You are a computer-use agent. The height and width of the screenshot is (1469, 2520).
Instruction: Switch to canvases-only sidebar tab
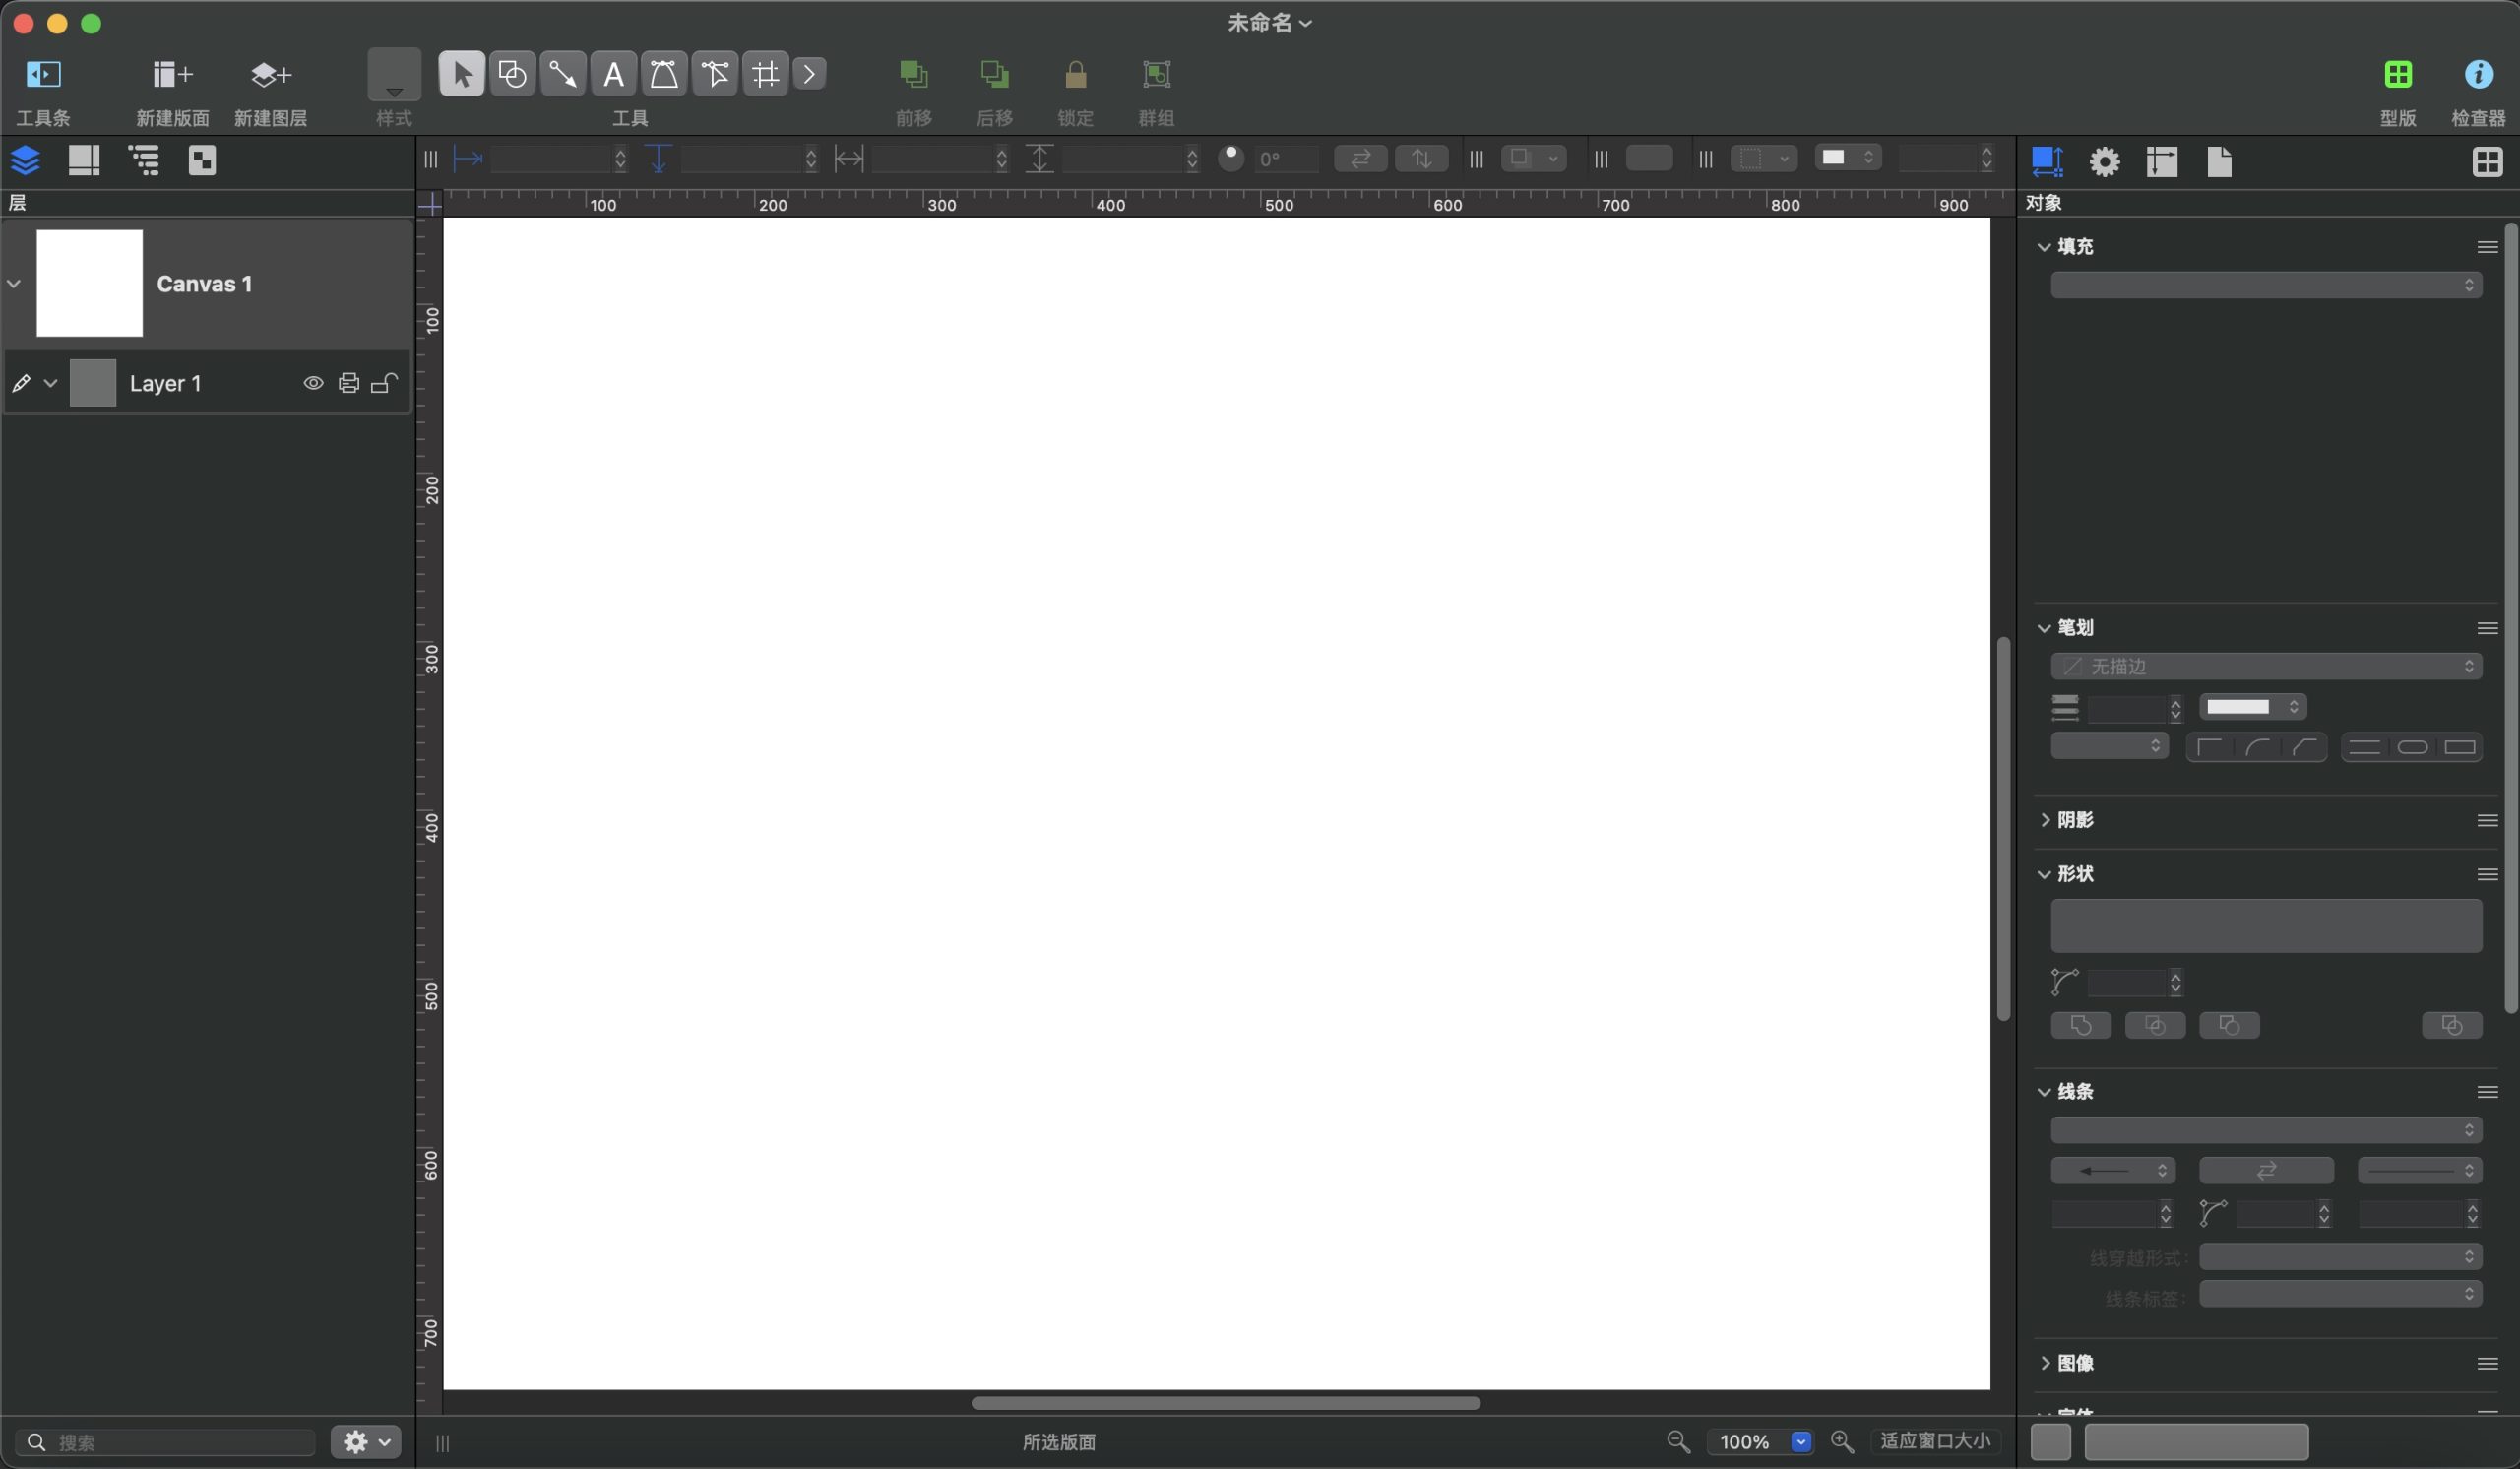point(84,160)
